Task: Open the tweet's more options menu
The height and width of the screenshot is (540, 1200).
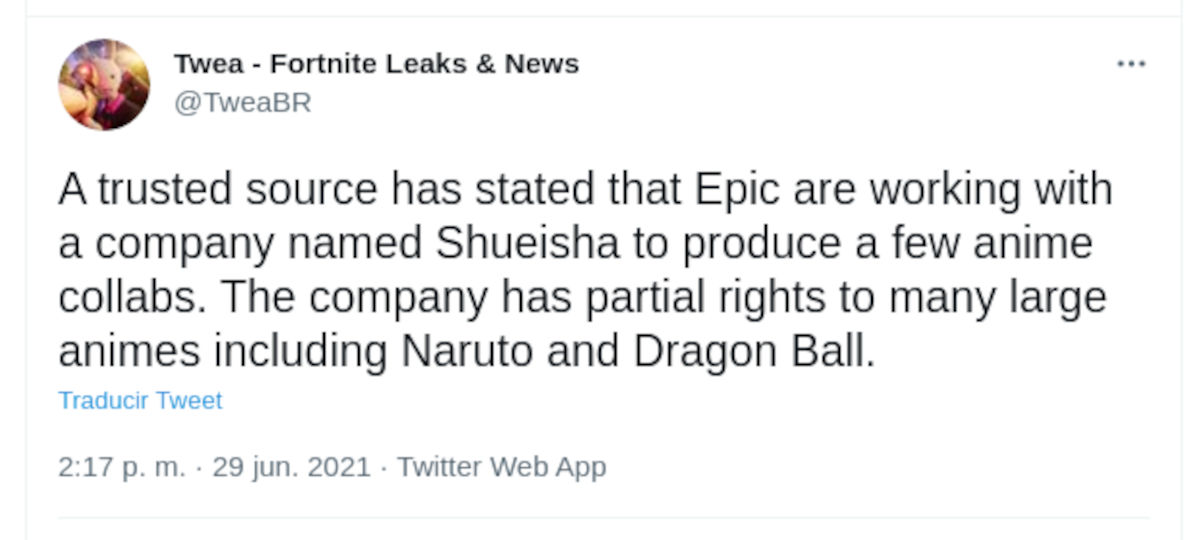Action: coord(1130,64)
